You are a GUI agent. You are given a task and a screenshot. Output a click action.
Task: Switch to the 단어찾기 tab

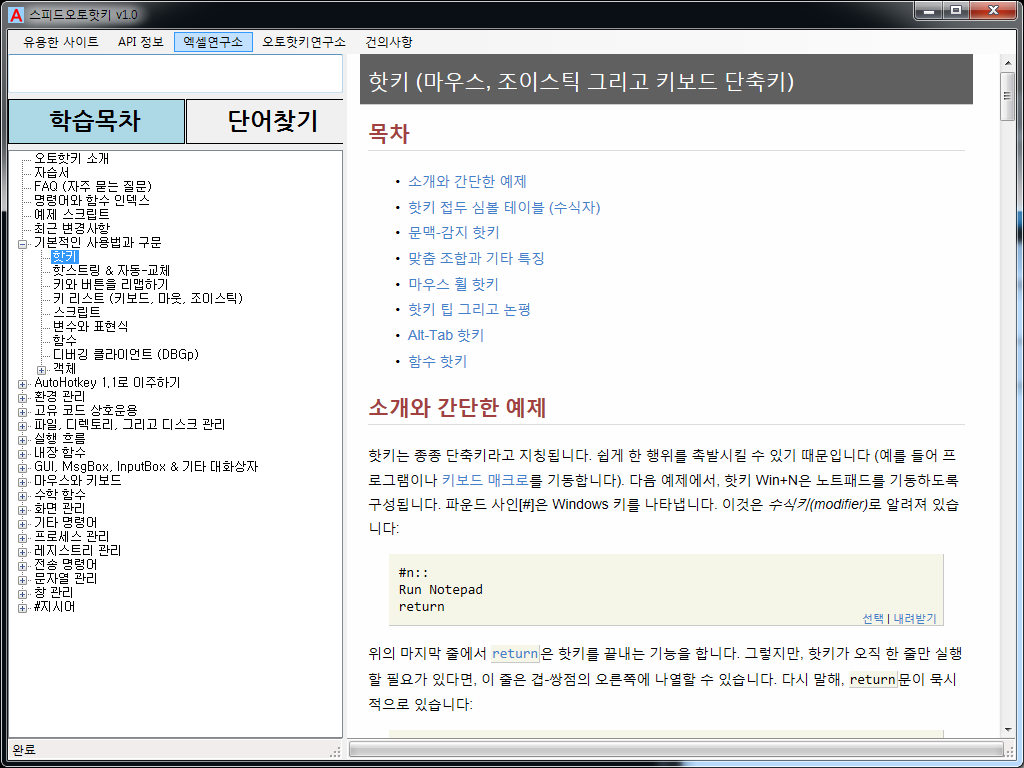point(265,121)
